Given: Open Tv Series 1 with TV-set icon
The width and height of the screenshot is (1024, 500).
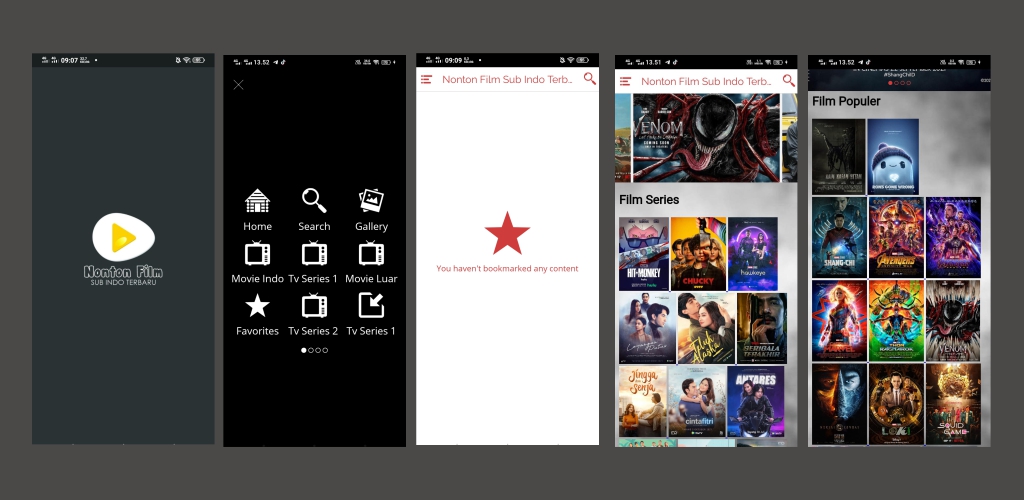Looking at the screenshot, I should tap(314, 253).
